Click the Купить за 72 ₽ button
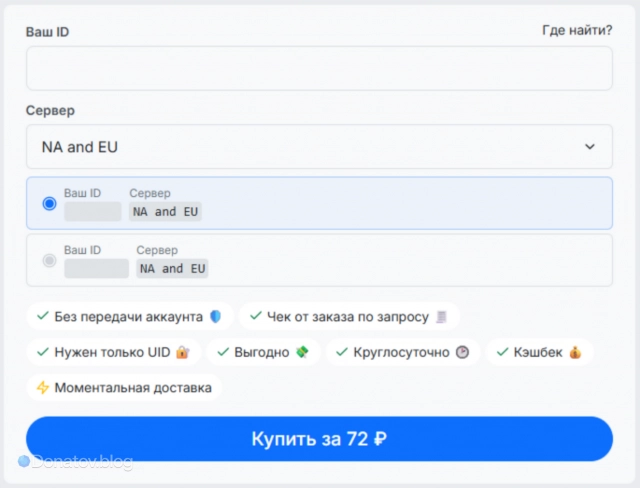 (319, 439)
